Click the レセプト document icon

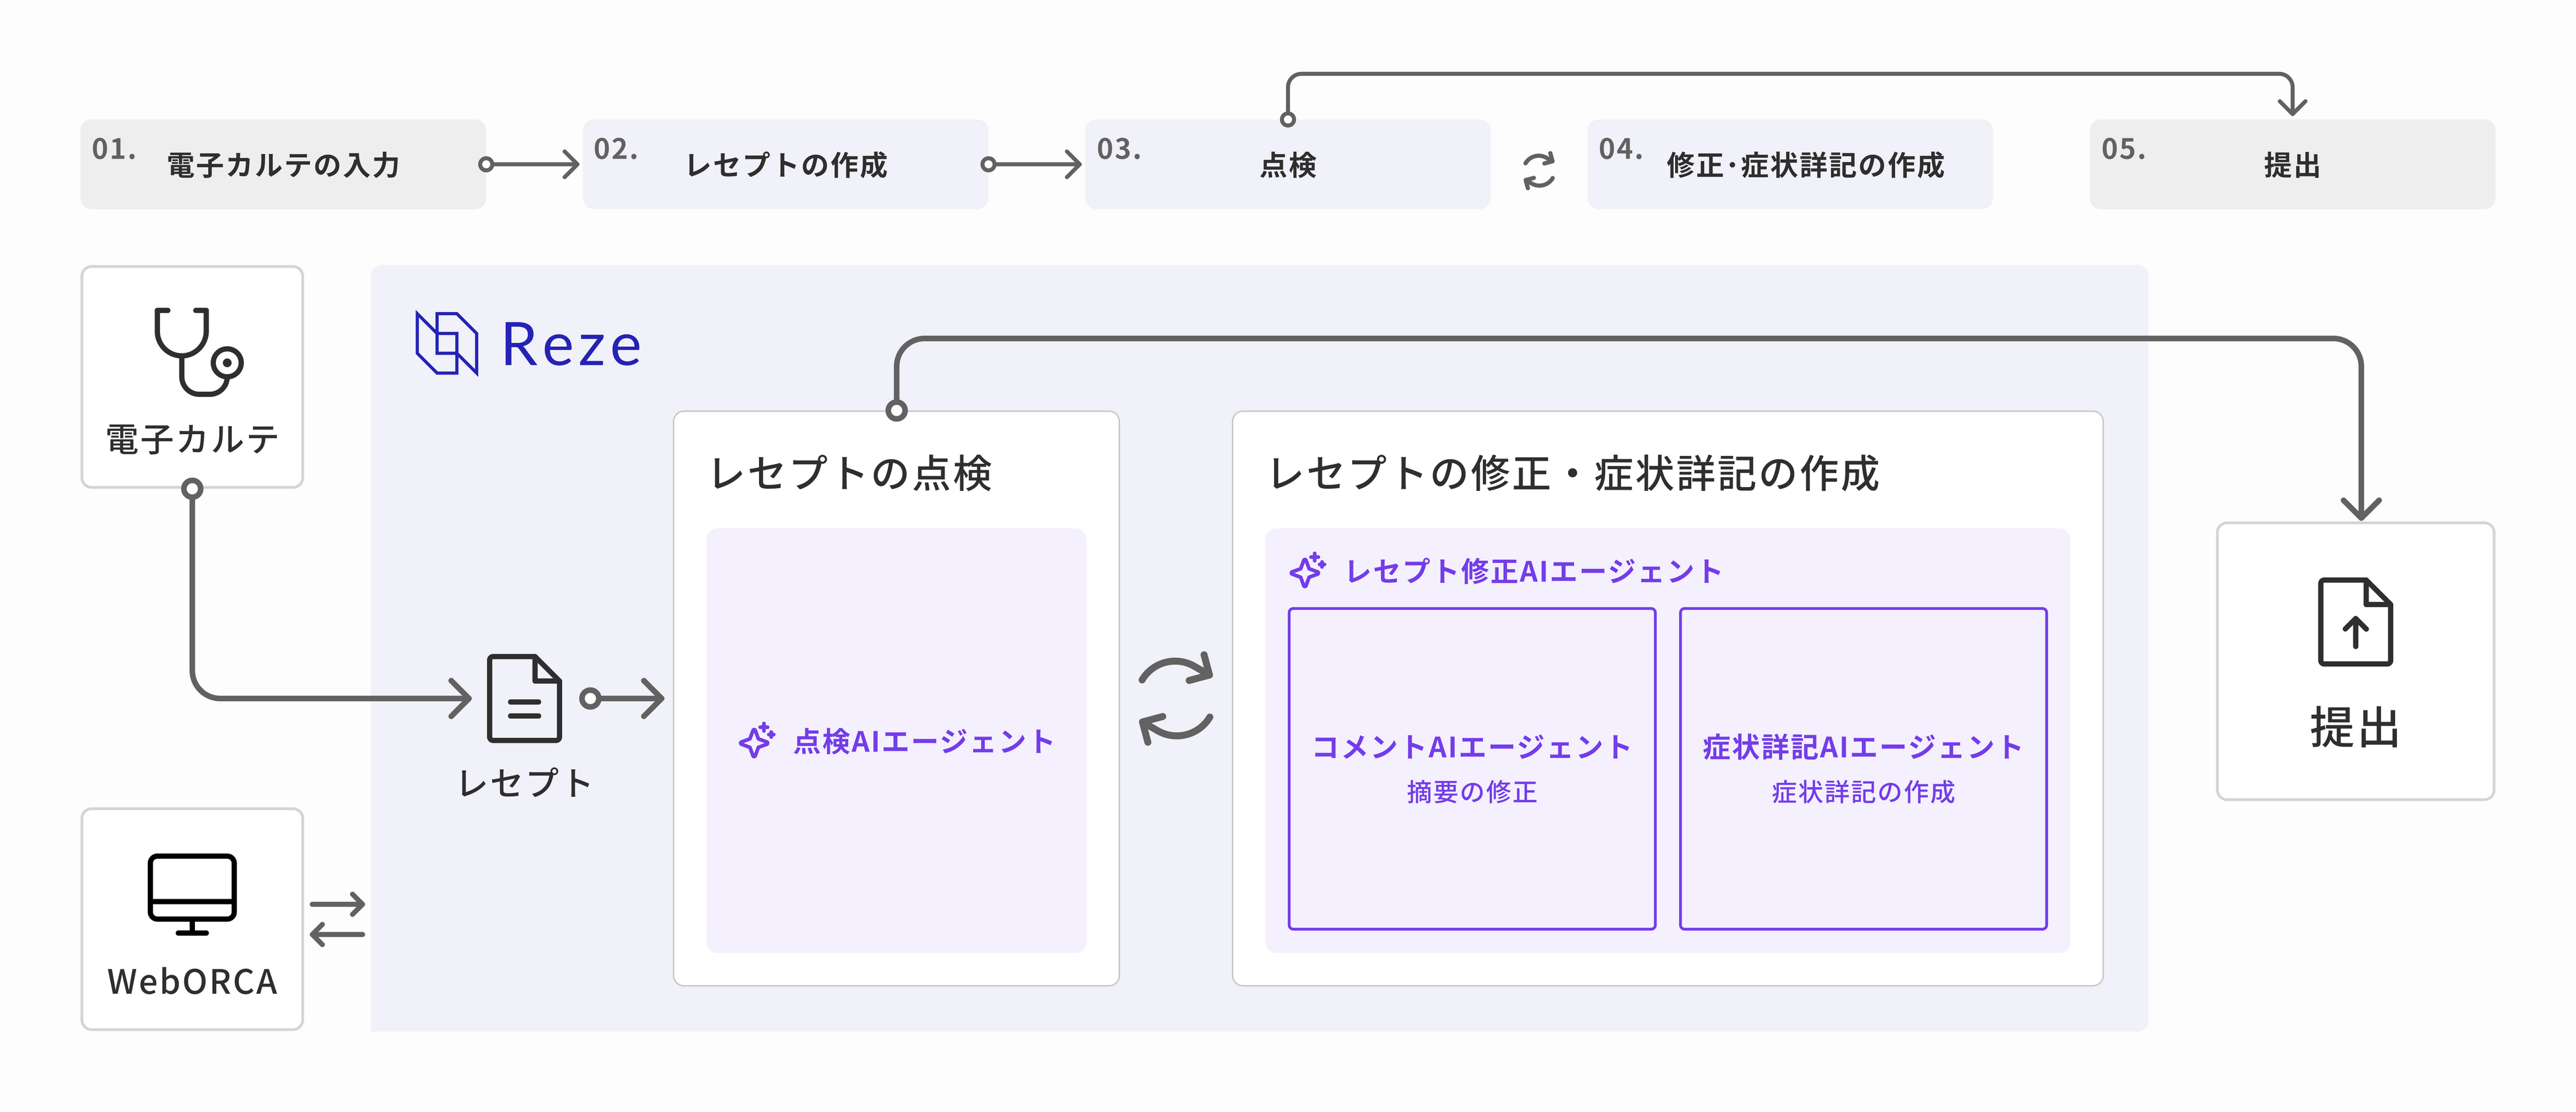[x=524, y=698]
